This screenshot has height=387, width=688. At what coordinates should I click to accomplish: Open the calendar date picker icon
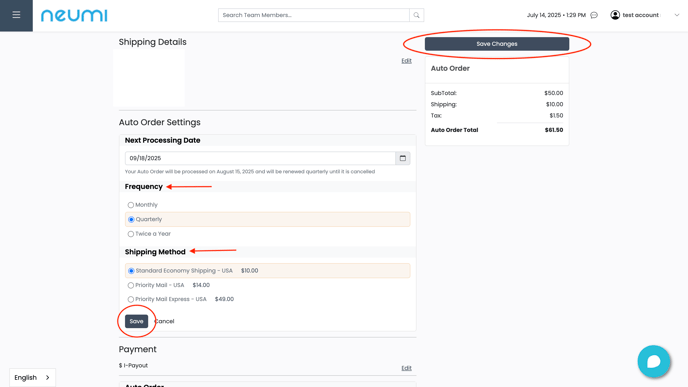point(402,158)
